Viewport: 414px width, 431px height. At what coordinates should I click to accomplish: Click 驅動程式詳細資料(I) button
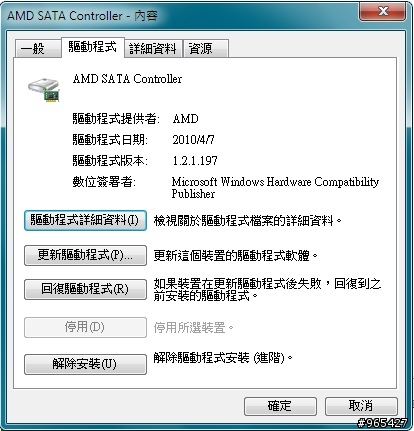85,220
